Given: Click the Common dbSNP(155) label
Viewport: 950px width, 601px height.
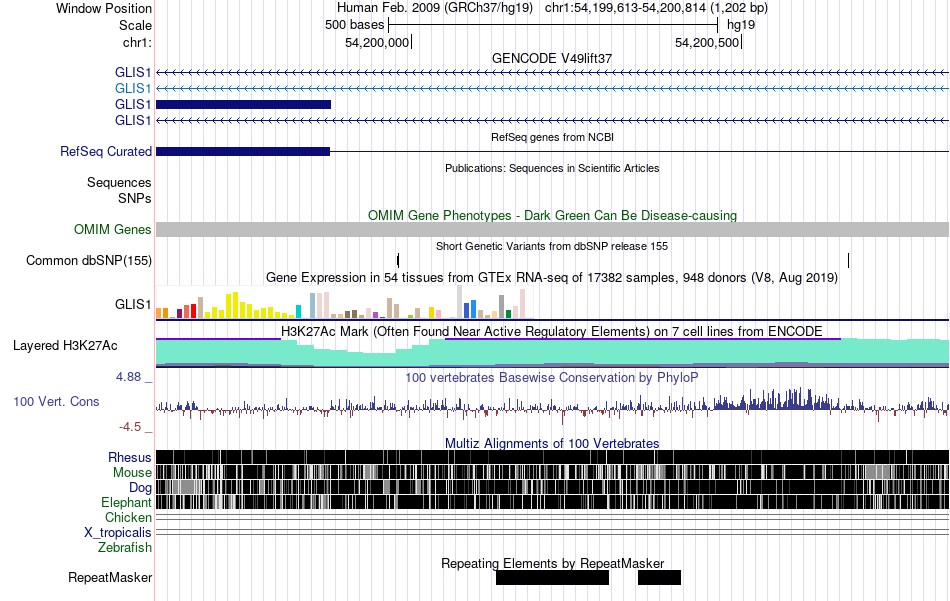Looking at the screenshot, I should (x=89, y=261).
